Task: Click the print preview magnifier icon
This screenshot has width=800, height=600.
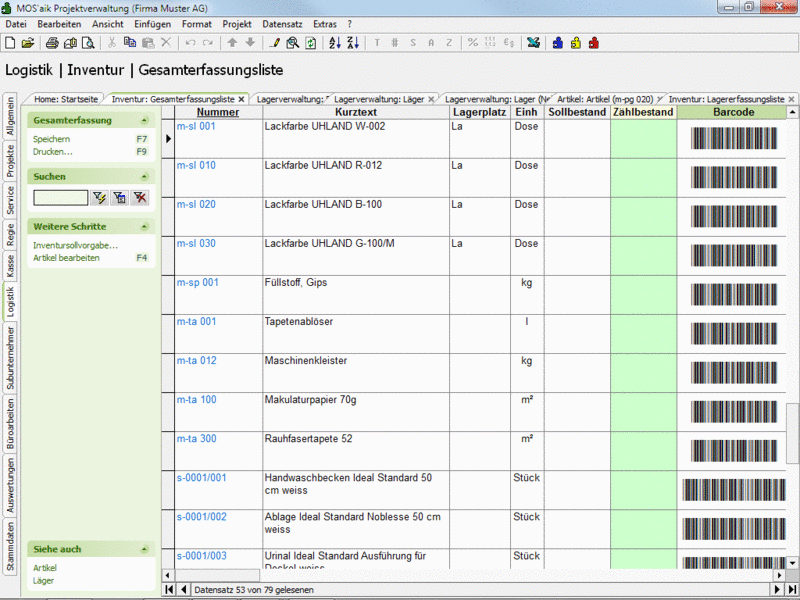Action: [x=88, y=43]
